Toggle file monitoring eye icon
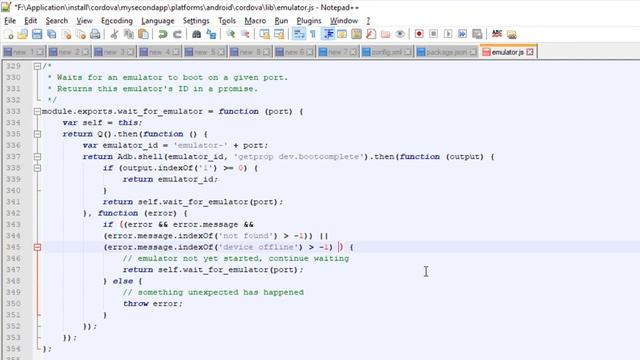Image resolution: width=640 pixels, height=360 pixels. [400, 34]
